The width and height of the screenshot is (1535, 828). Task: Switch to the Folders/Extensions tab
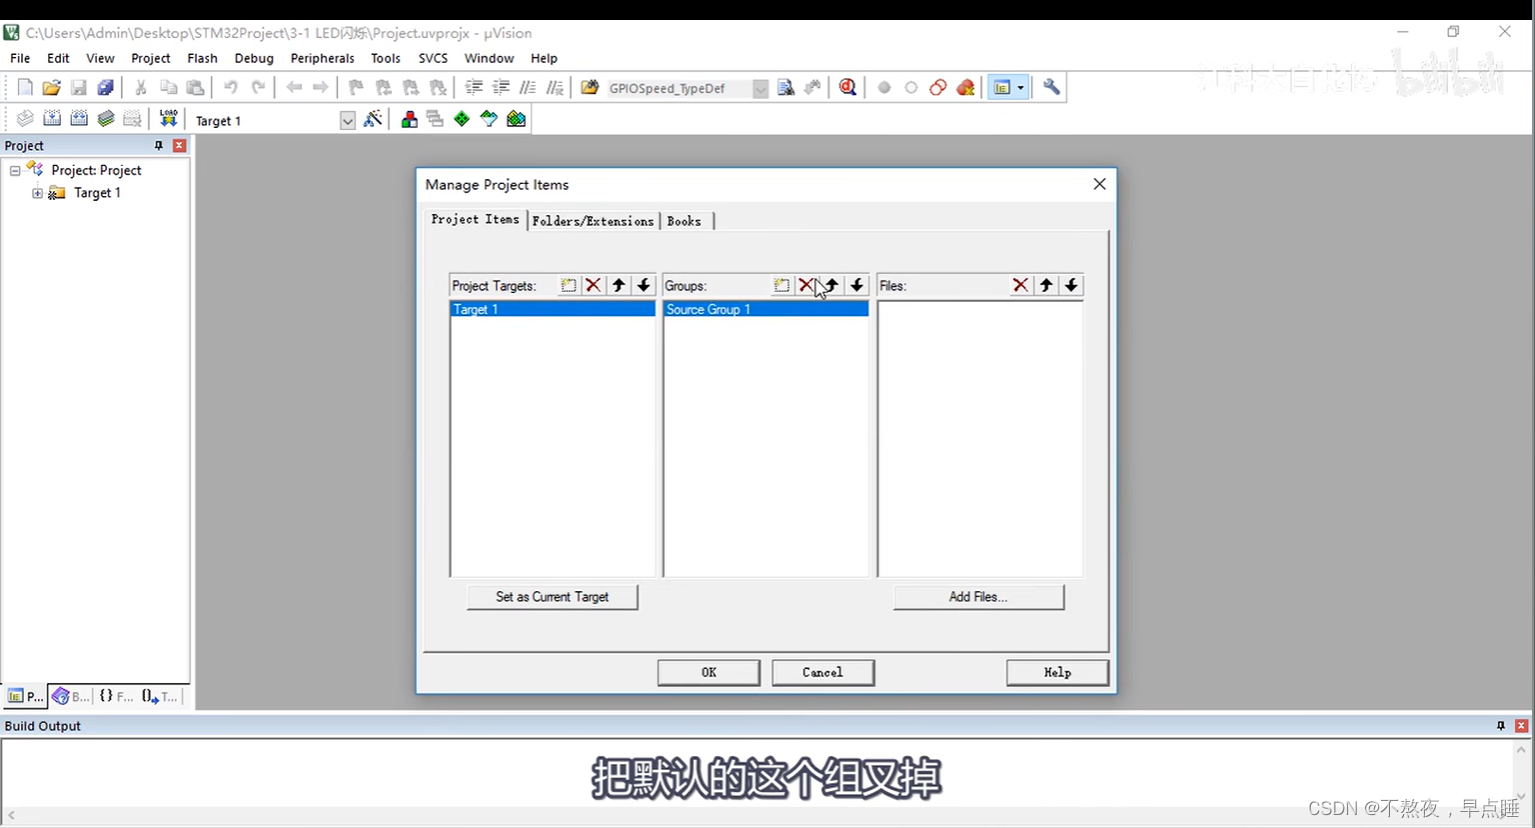[x=592, y=220]
